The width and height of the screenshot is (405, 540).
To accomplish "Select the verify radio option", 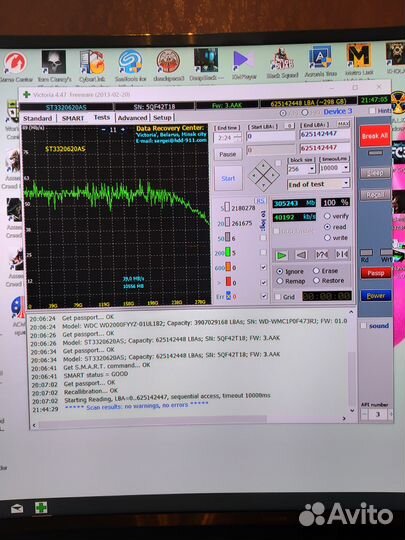I will [327, 216].
